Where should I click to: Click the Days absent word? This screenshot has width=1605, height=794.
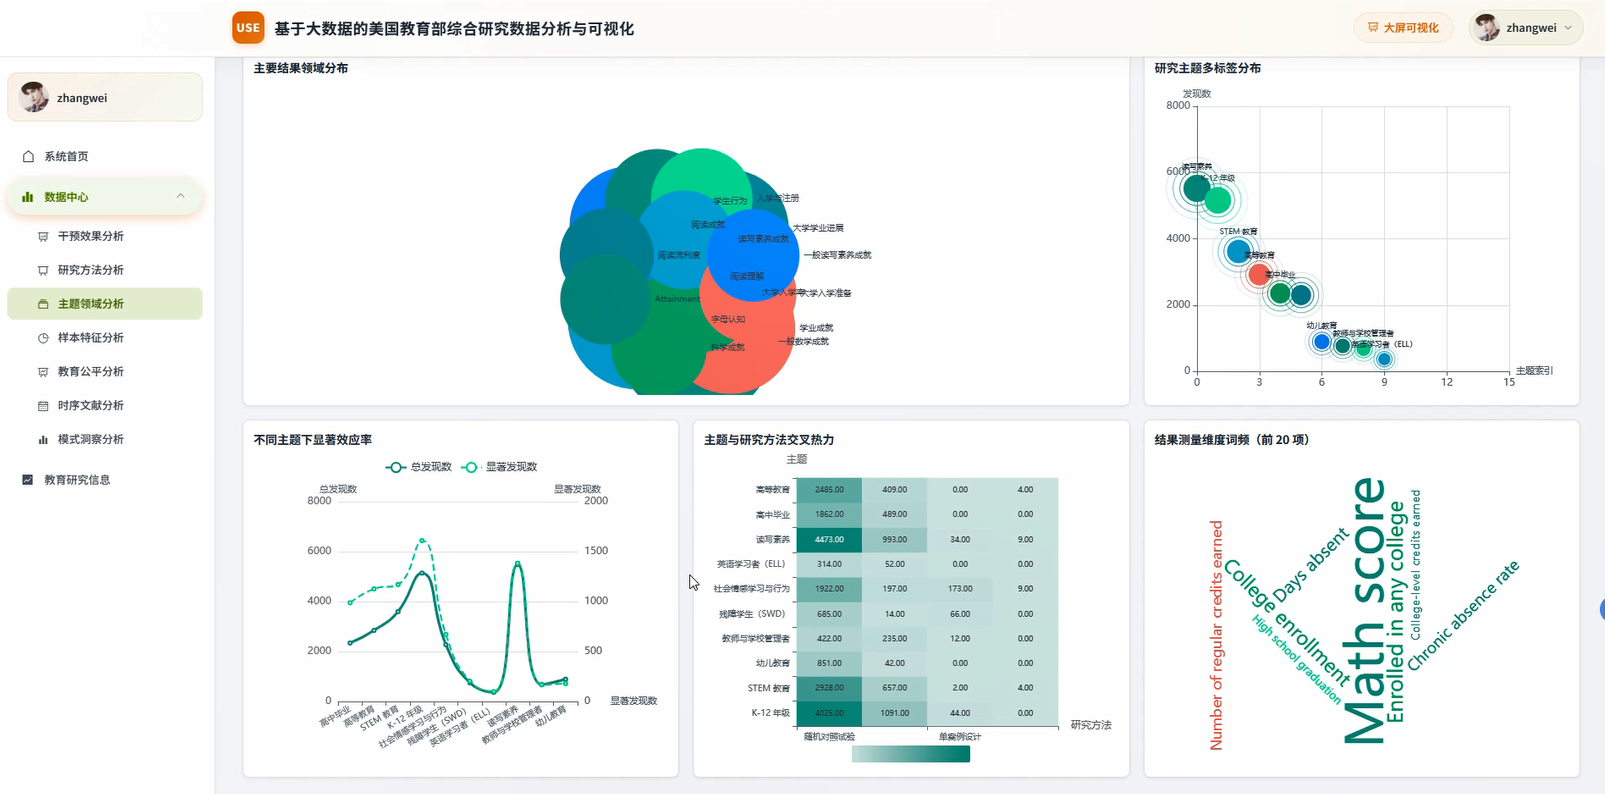click(x=1312, y=566)
